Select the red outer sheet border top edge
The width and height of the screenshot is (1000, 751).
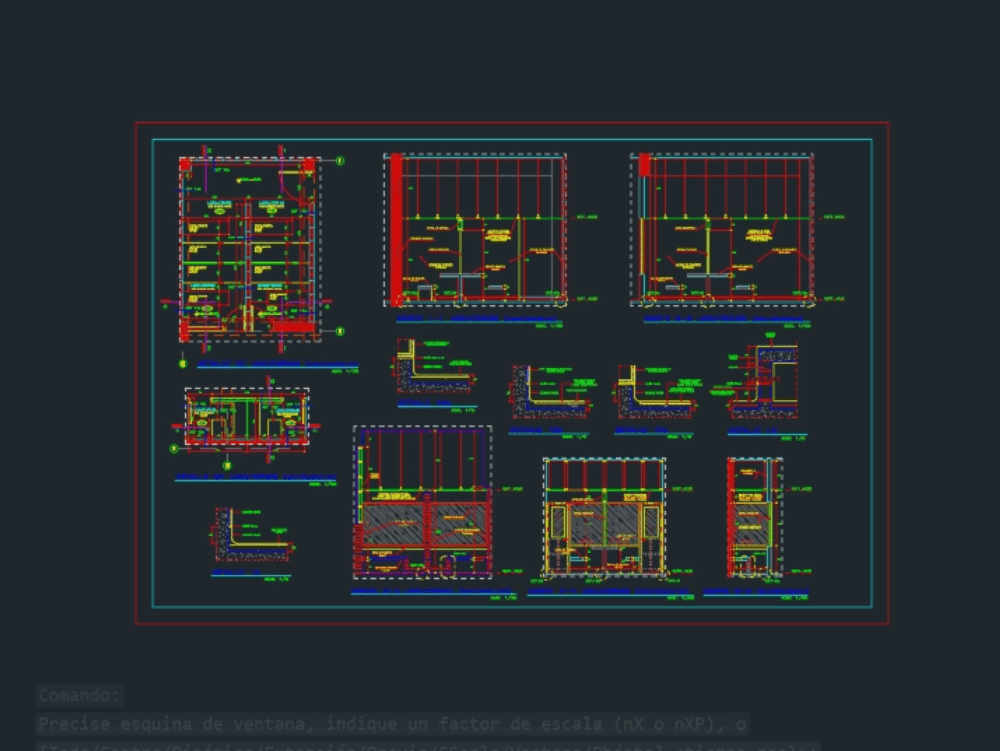coord(511,123)
